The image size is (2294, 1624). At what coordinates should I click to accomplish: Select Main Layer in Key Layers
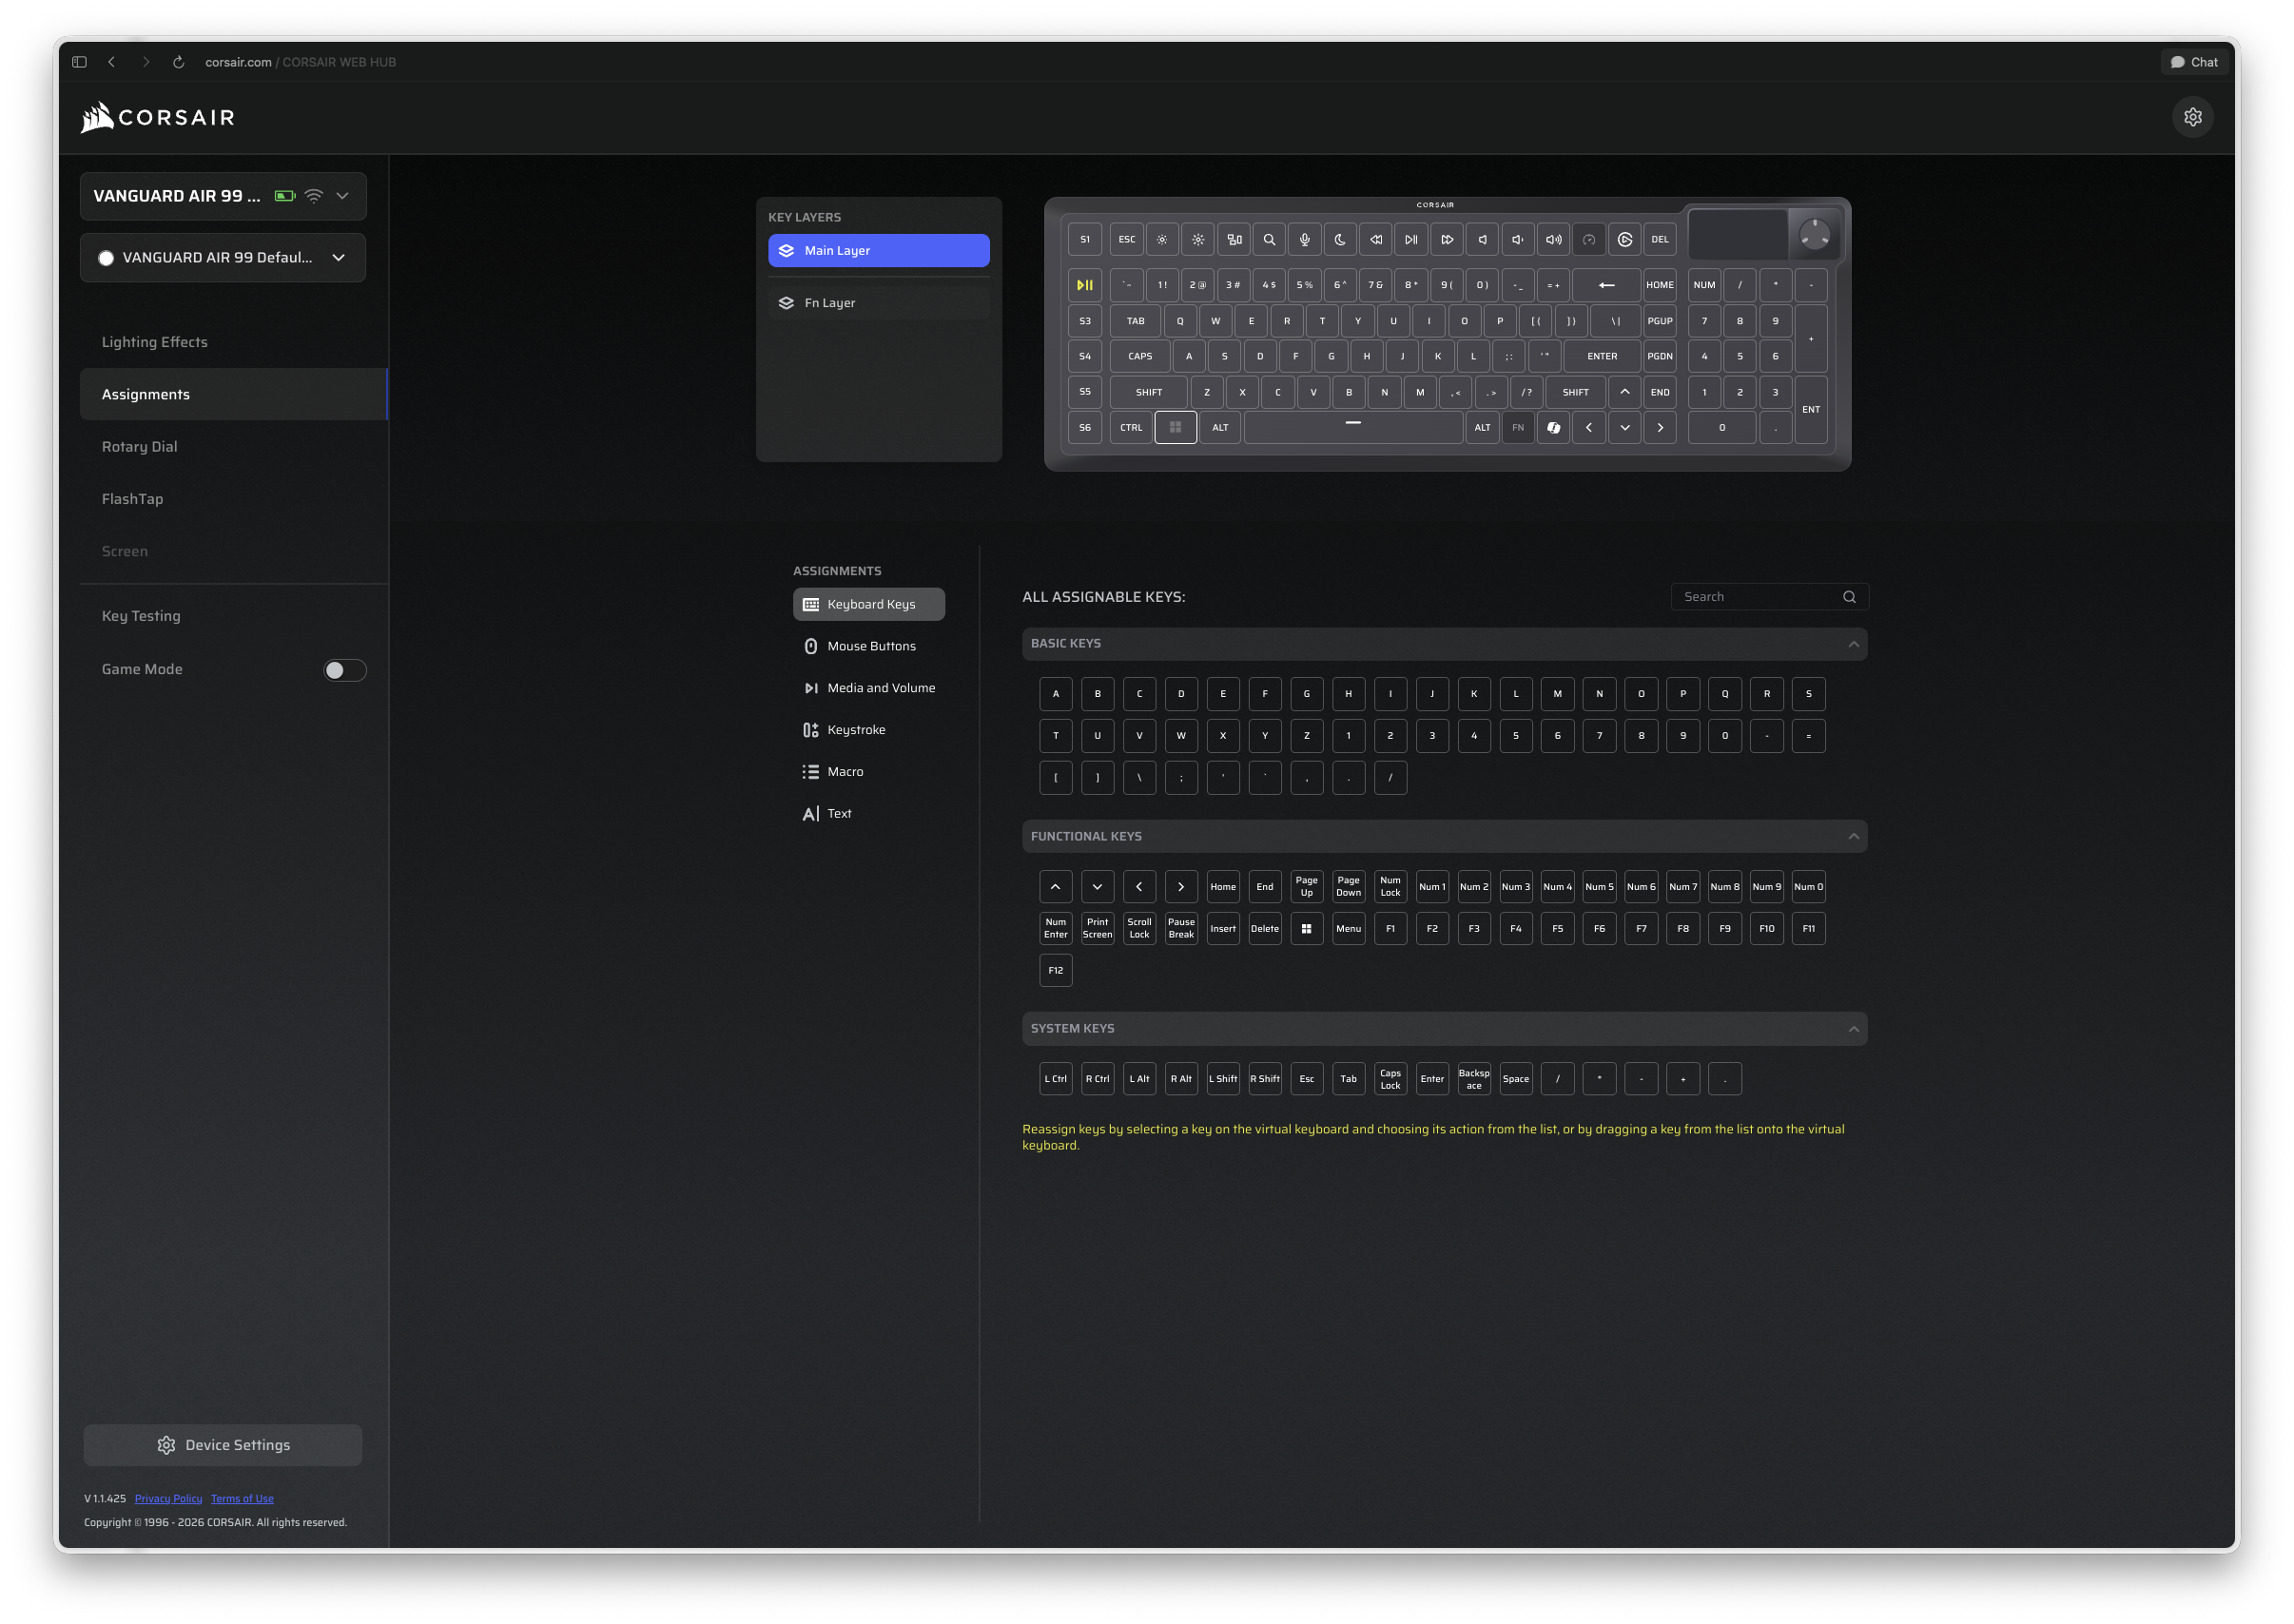(x=878, y=251)
